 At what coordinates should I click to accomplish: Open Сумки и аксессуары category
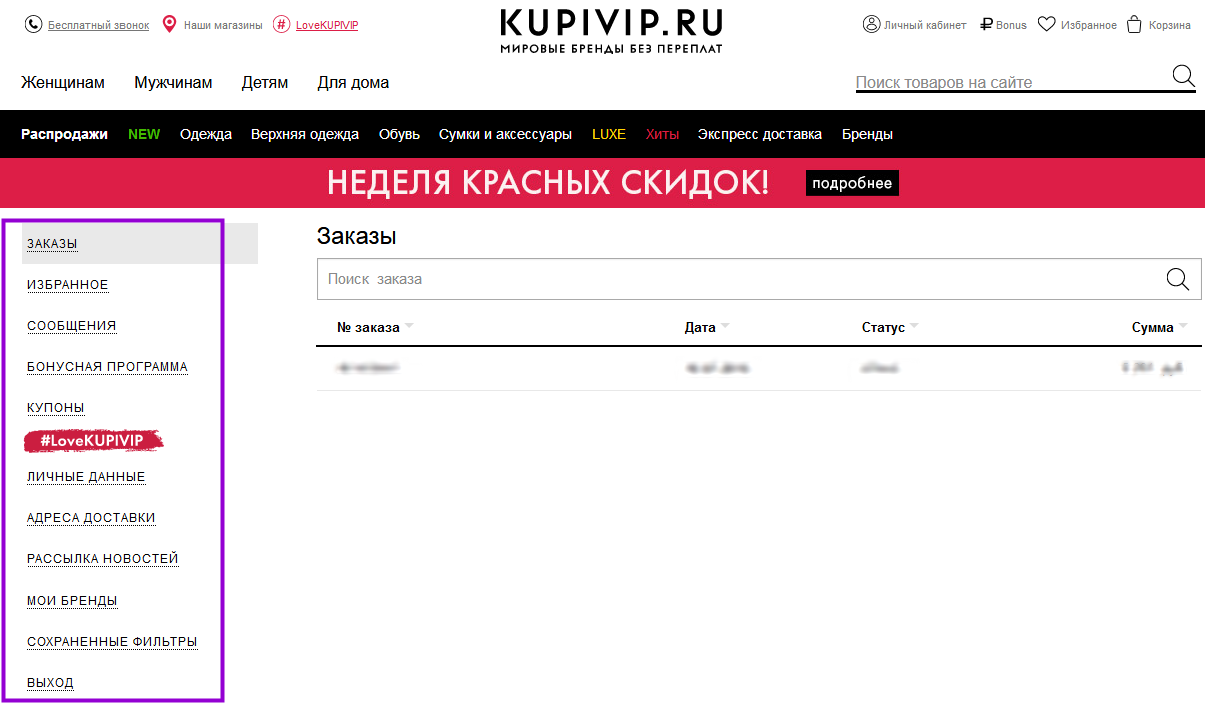click(x=506, y=134)
